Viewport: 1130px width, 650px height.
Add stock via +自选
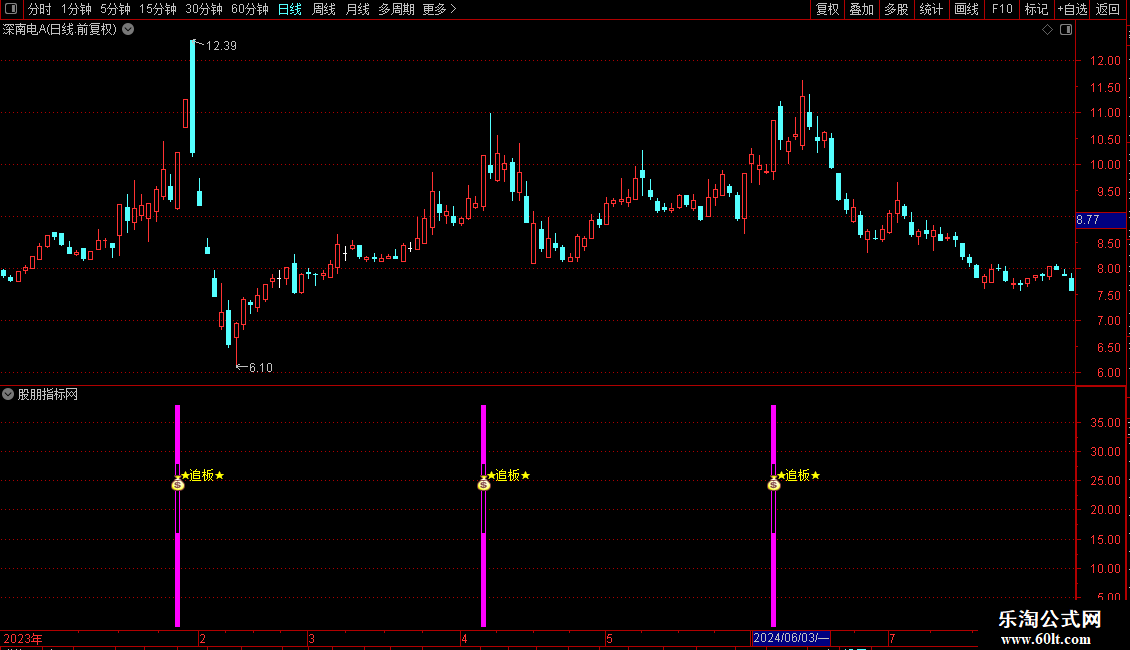[x=1072, y=9]
